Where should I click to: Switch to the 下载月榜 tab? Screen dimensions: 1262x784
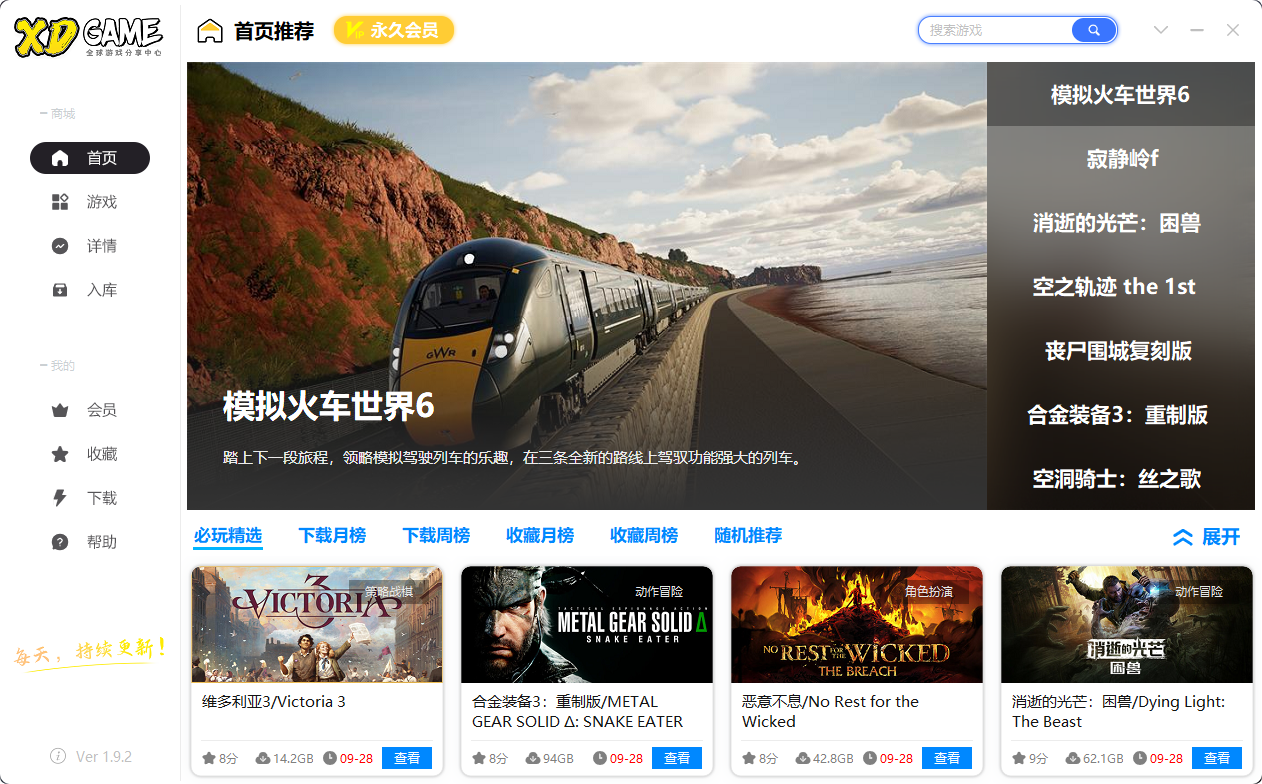pos(332,536)
